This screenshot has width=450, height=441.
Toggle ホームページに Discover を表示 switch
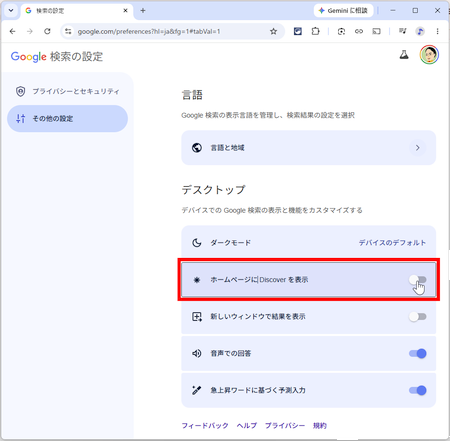(x=418, y=280)
